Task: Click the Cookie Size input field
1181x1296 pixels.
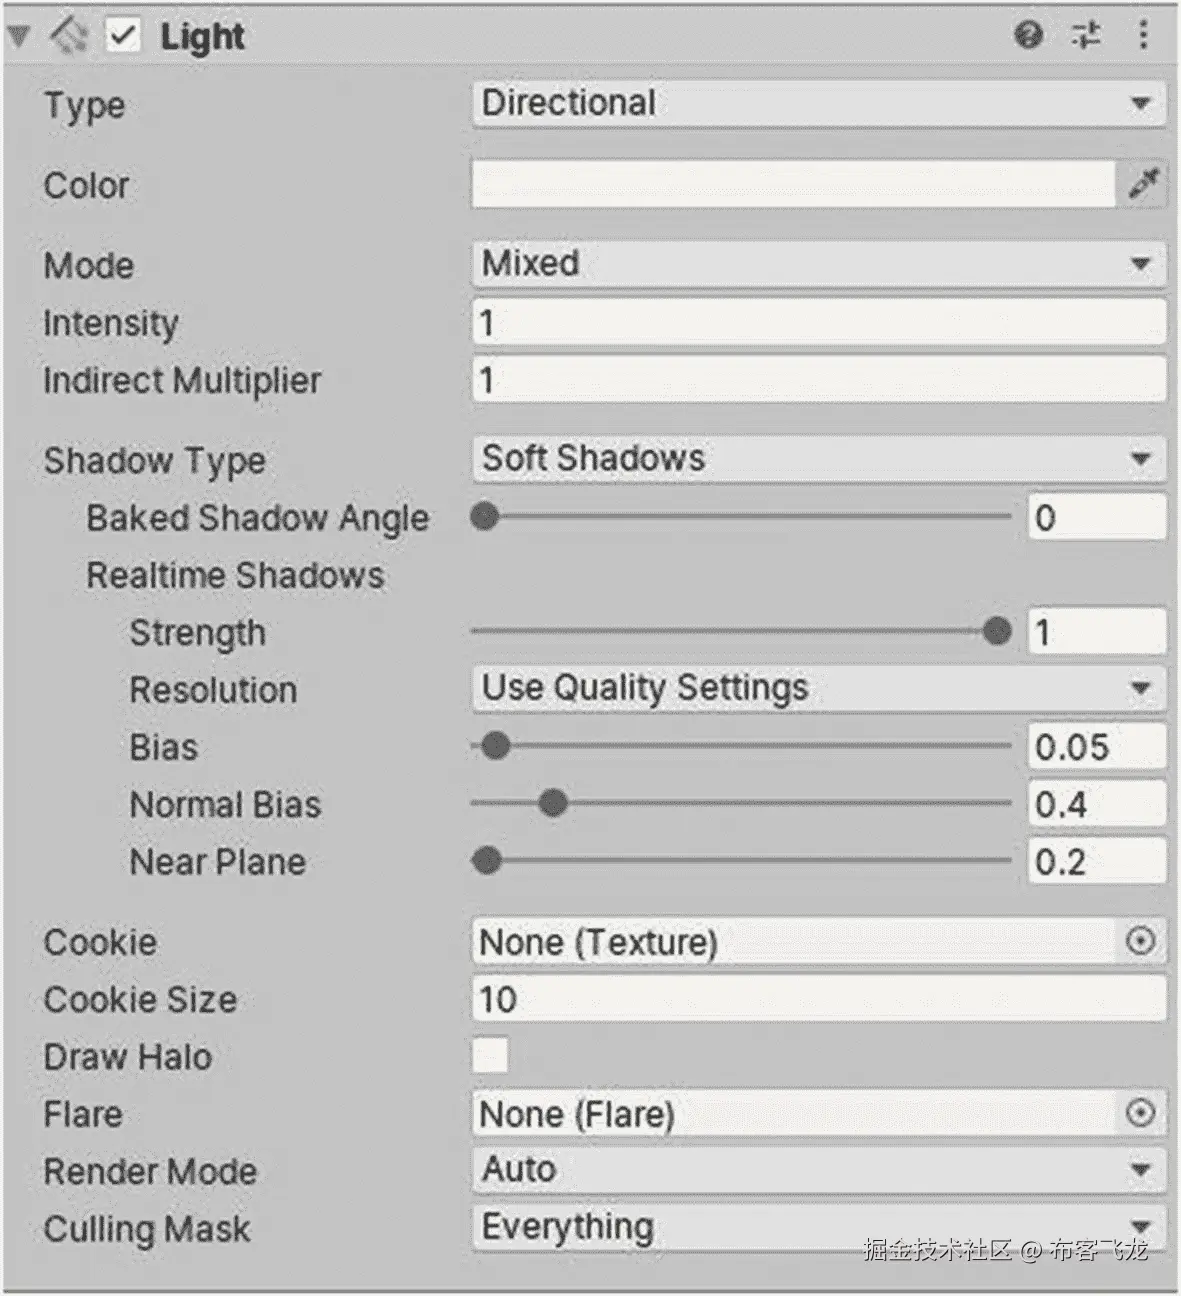Action: coord(818,999)
